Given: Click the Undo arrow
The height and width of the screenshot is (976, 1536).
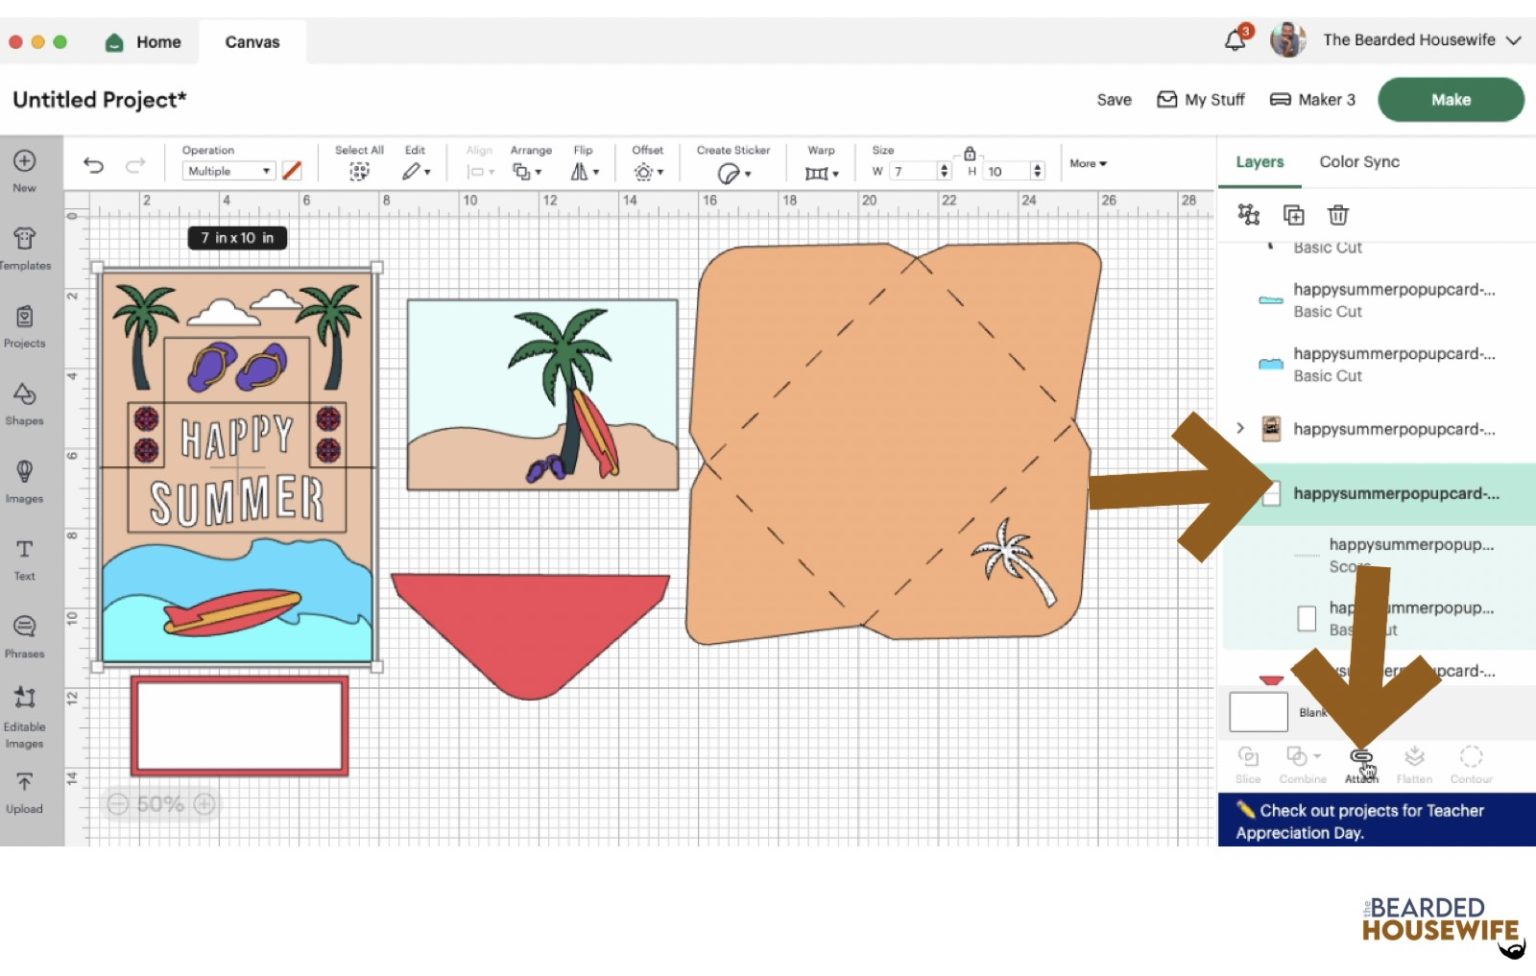Looking at the screenshot, I should [x=93, y=165].
